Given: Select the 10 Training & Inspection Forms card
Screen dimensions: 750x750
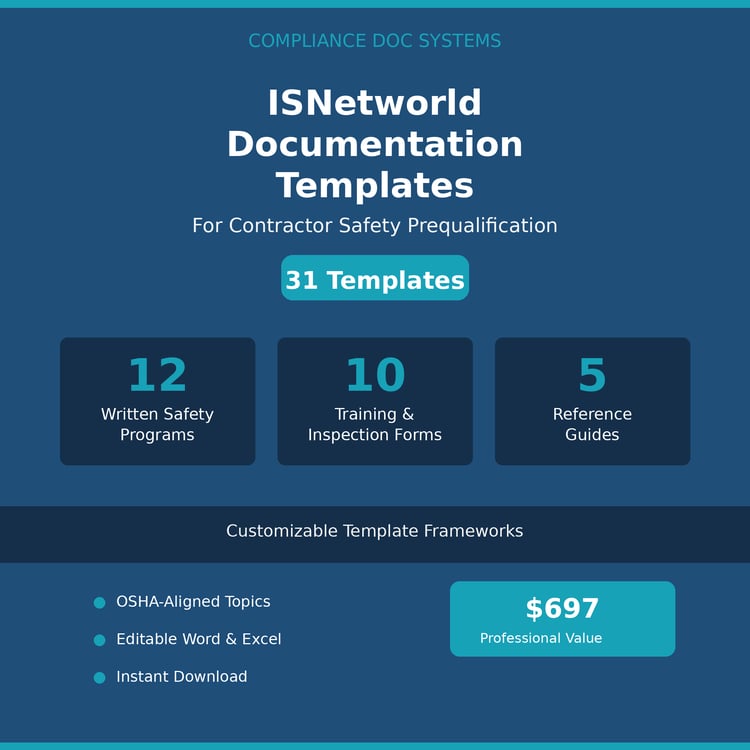Looking at the screenshot, I should click(375, 401).
